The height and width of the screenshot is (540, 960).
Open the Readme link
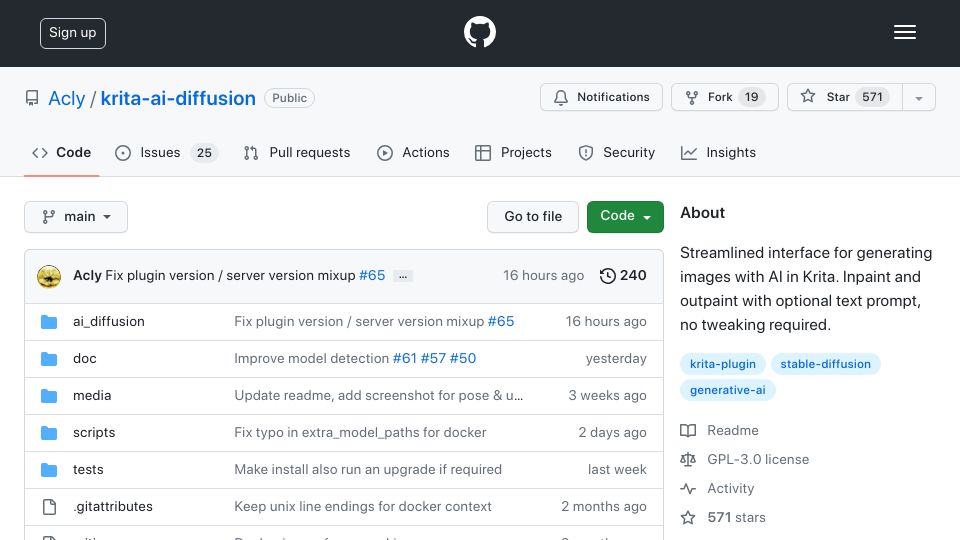pos(733,430)
